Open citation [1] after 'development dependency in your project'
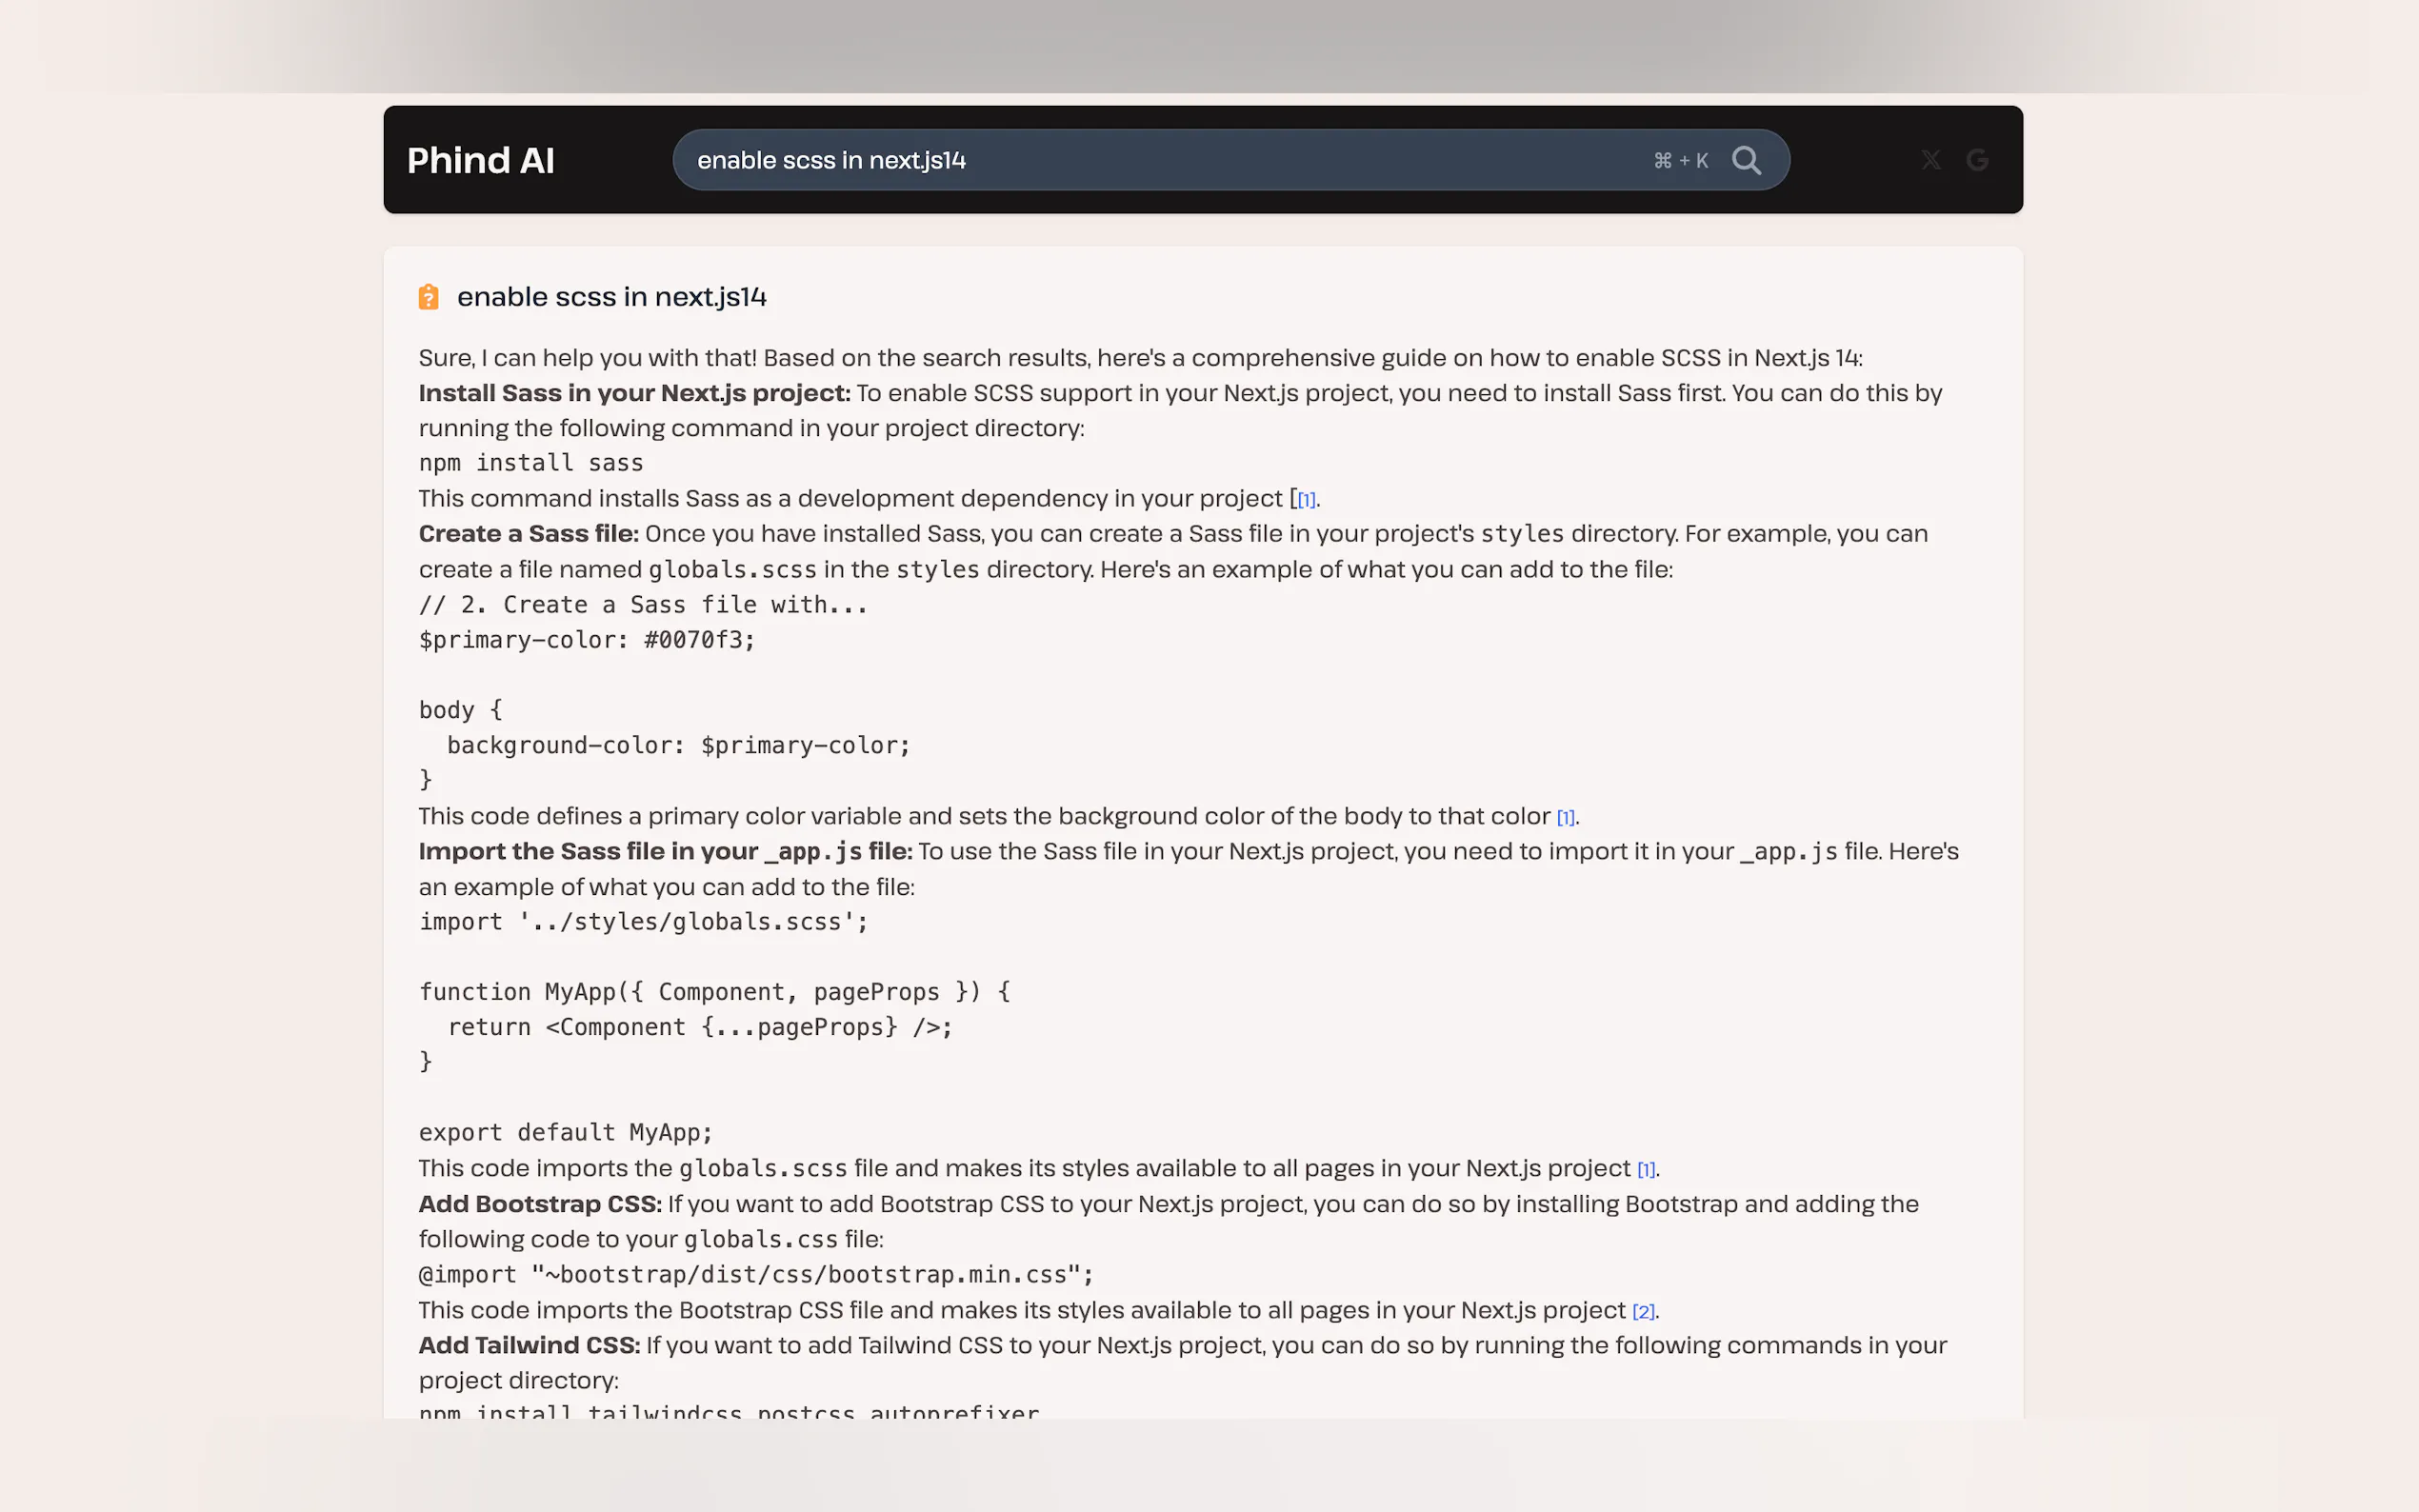The image size is (2419, 1512). pyautogui.click(x=1306, y=500)
